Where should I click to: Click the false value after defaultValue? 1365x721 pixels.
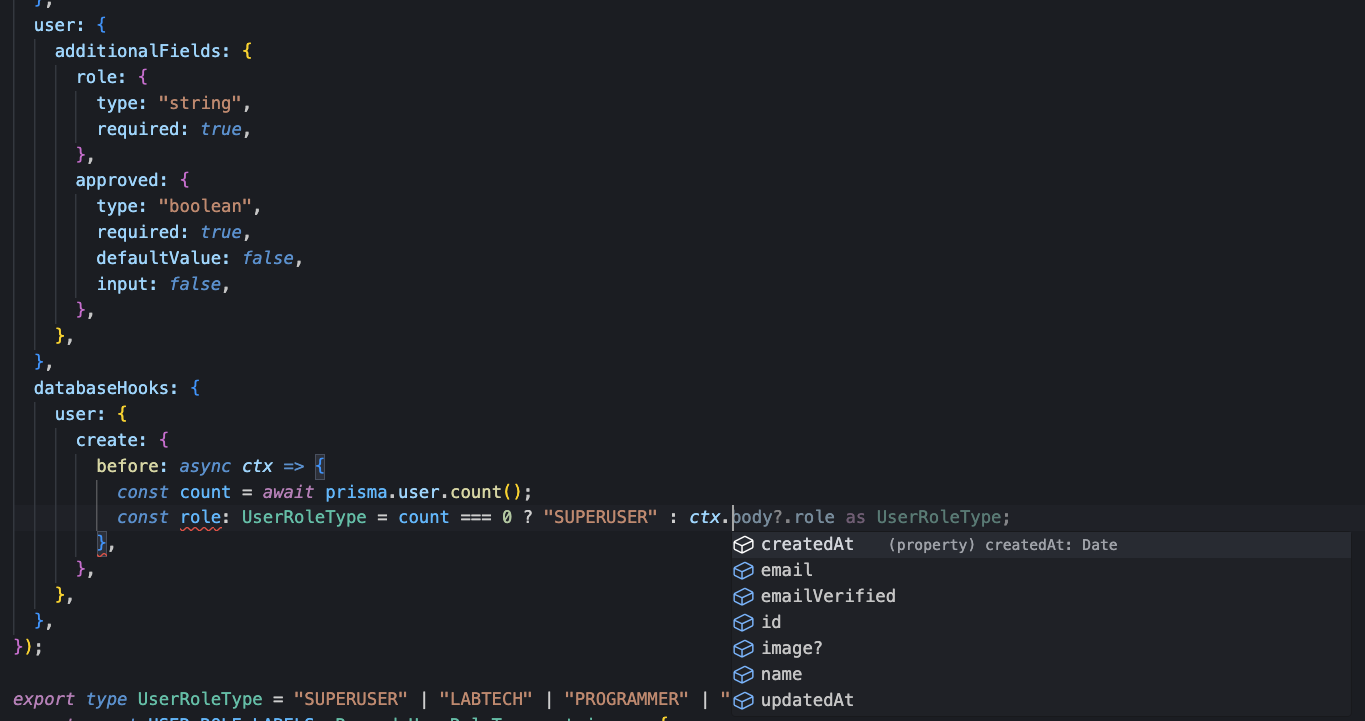268,258
